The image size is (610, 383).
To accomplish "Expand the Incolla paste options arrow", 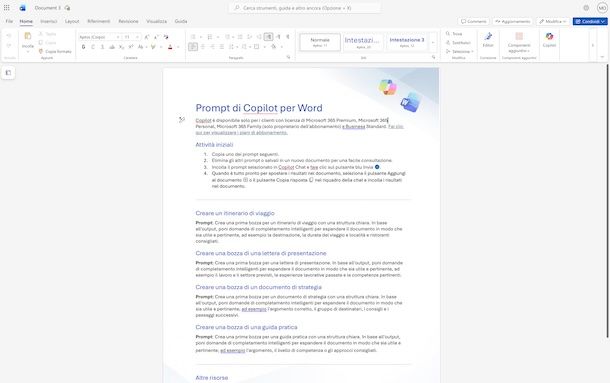I will tap(28, 52).
